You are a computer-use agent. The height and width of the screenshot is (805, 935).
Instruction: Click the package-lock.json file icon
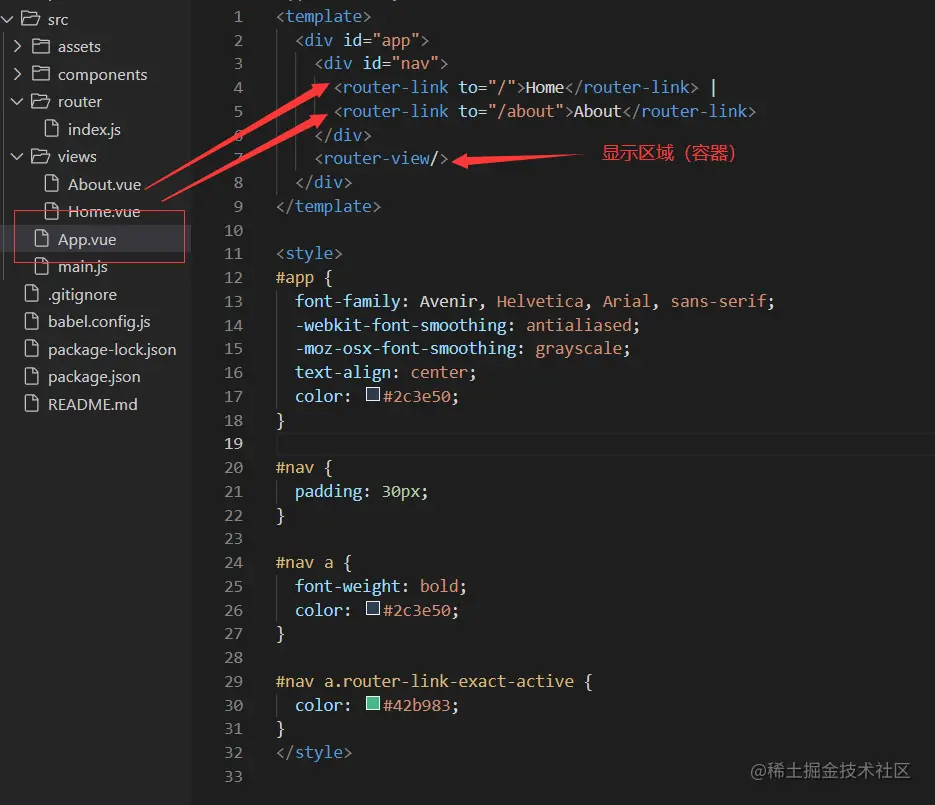click(x=32, y=348)
